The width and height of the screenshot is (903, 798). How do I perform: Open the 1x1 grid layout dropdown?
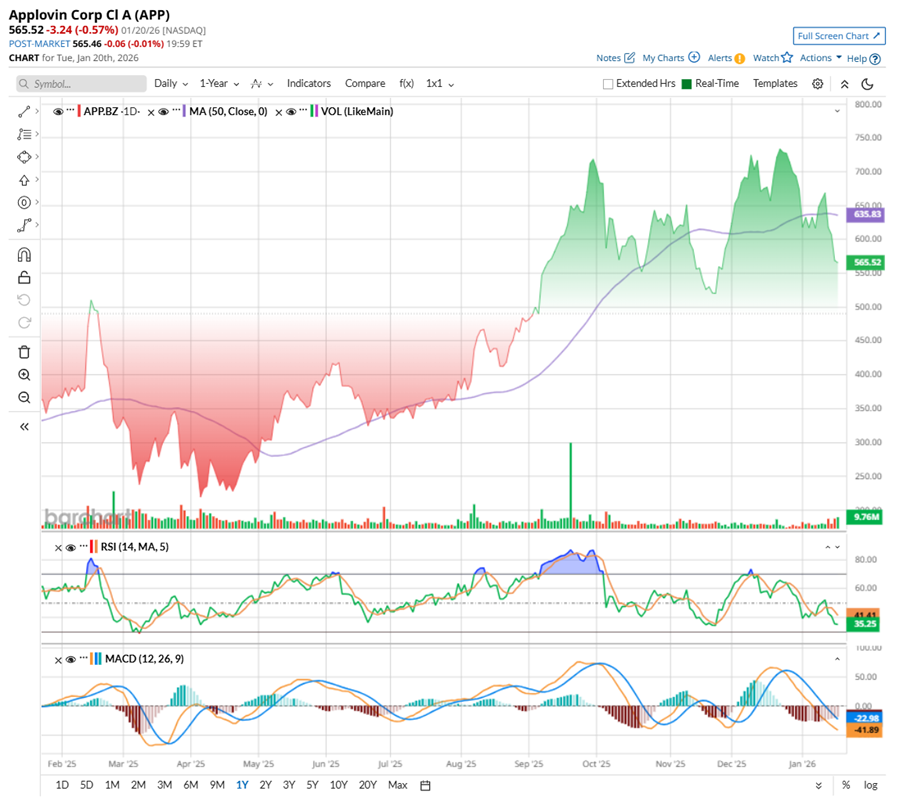440,83
